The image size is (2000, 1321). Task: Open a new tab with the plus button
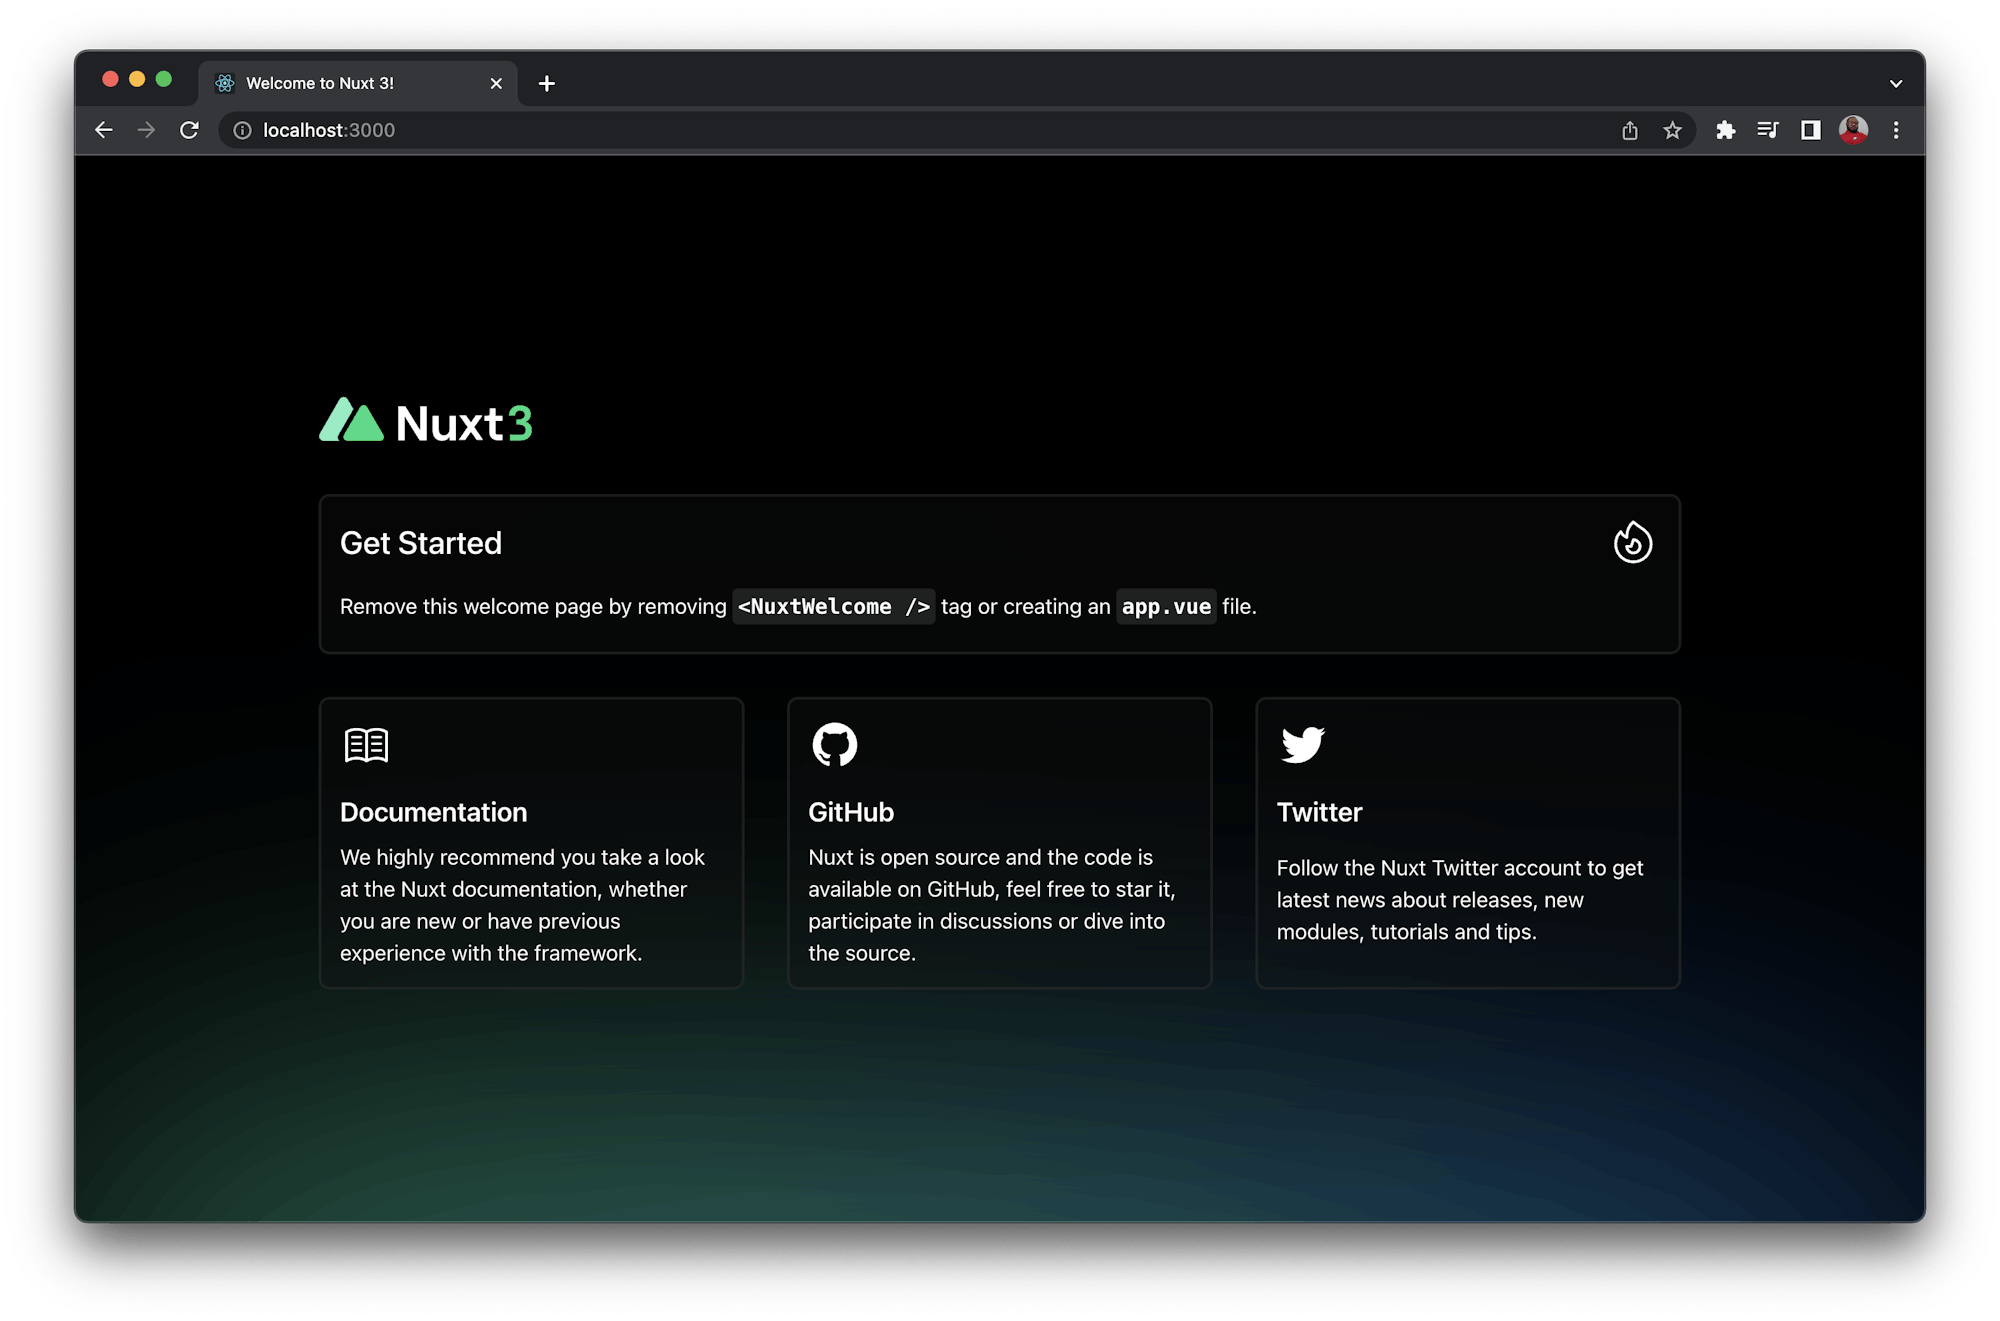tap(546, 83)
